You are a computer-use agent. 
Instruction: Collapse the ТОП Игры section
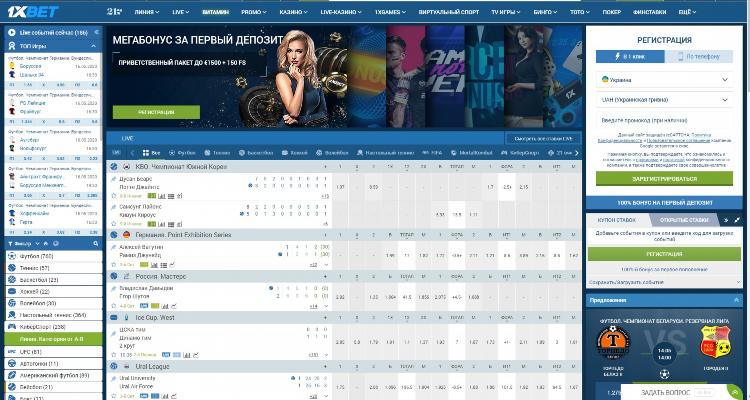[x=94, y=46]
